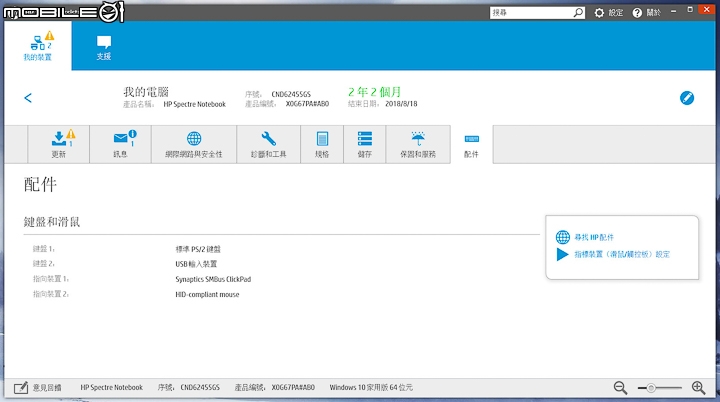
Task: Switch to the 支援 tab
Action: tap(104, 47)
